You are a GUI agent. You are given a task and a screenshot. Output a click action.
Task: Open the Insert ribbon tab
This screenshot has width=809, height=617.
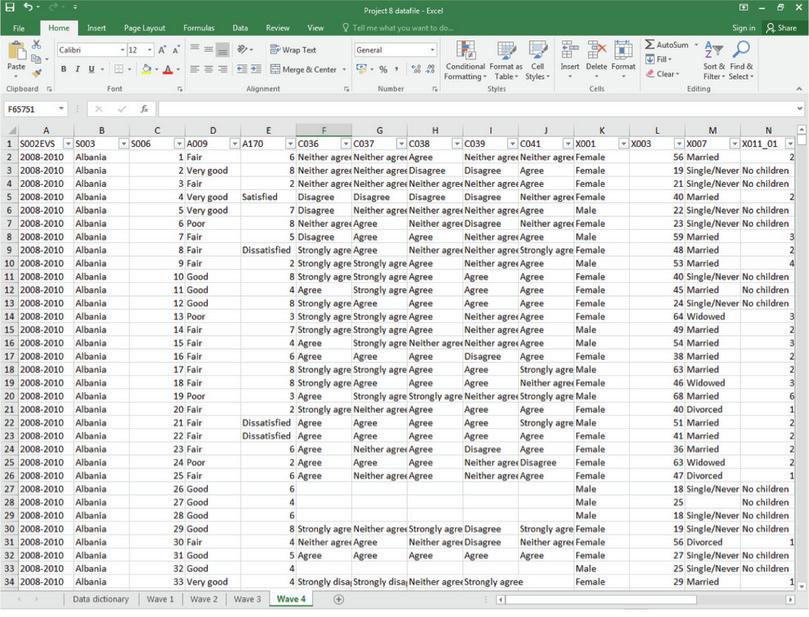tap(96, 28)
